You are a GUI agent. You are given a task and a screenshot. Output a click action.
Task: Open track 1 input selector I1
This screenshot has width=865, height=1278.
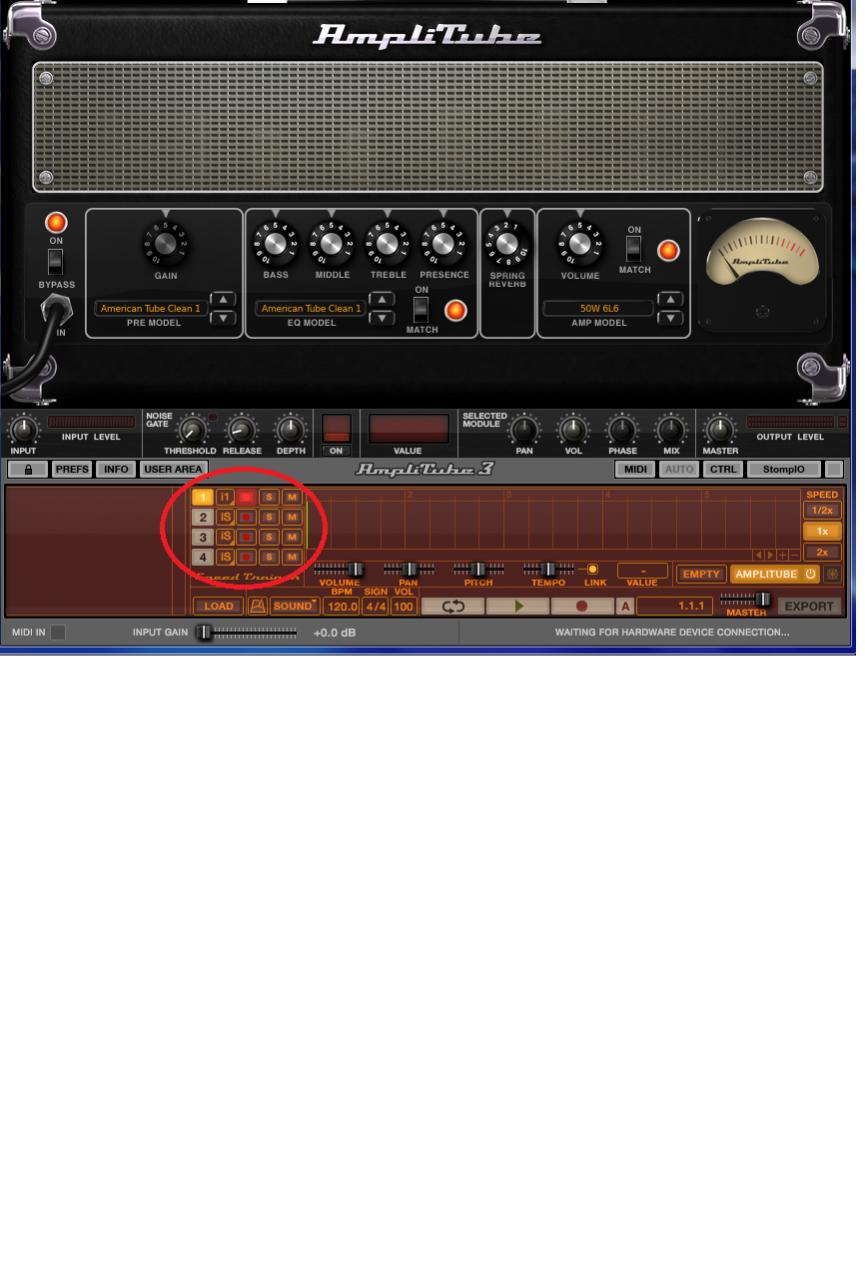pos(225,497)
